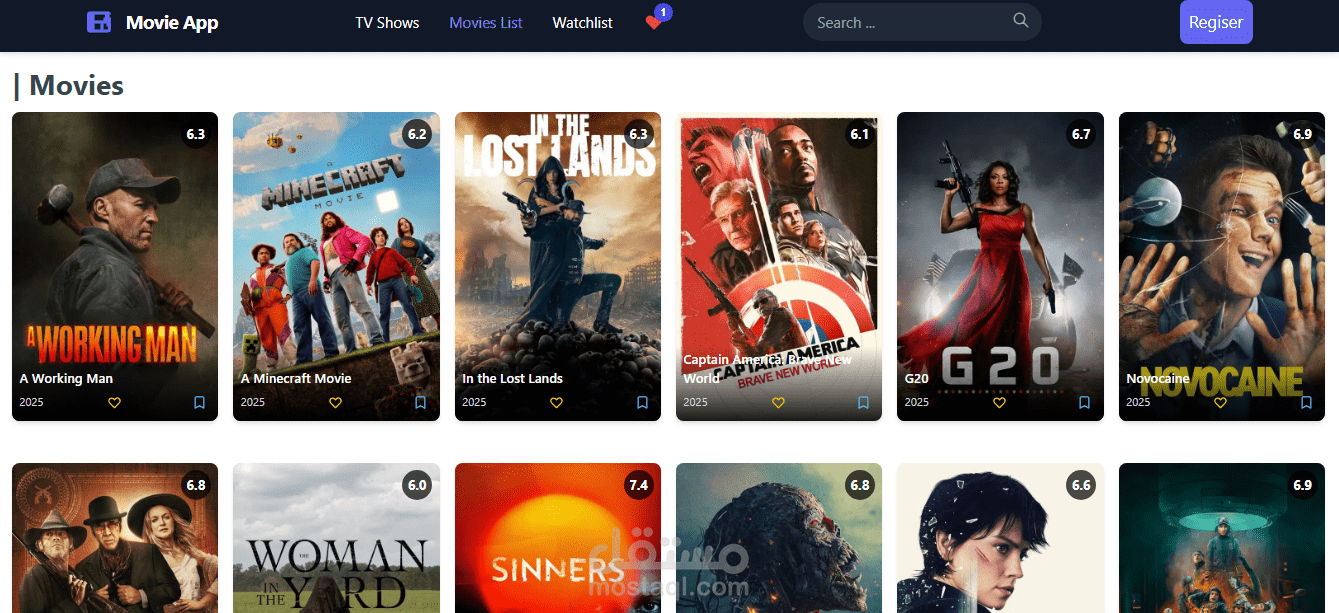Screen dimensions: 1339x613
Task: Favorite Captain America Brave New World
Action: [778, 402]
